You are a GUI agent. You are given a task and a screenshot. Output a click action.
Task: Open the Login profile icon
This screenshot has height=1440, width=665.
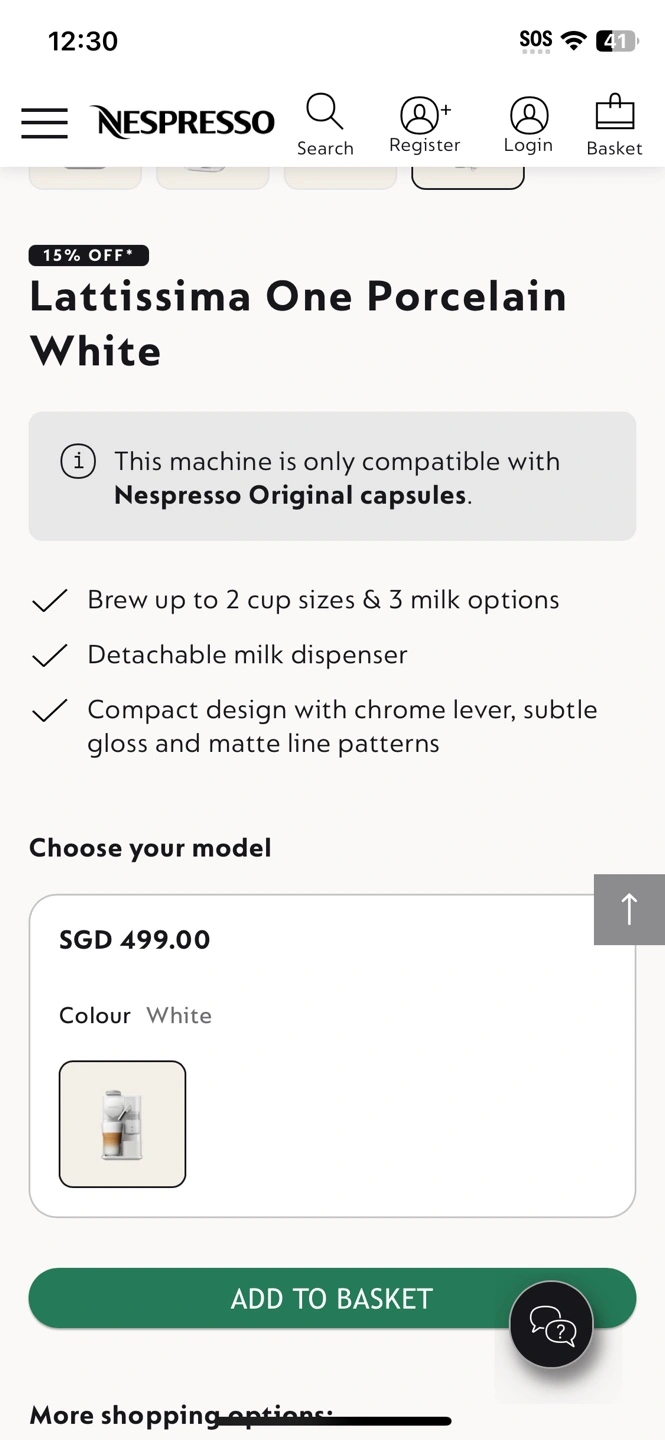[528, 124]
